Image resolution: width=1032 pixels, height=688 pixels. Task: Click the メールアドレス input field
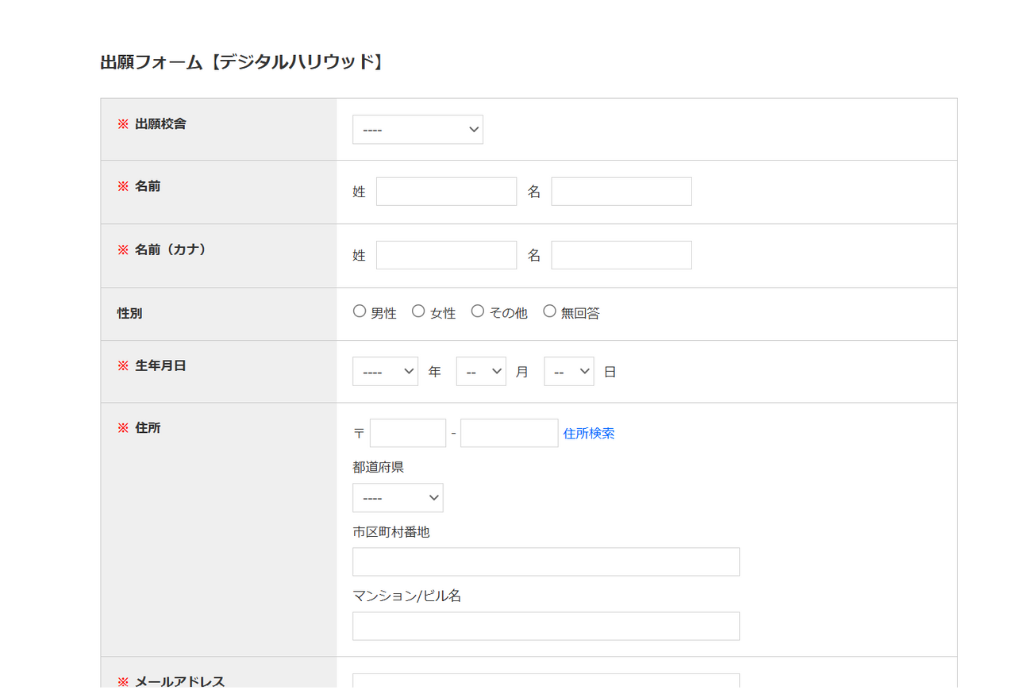545,681
